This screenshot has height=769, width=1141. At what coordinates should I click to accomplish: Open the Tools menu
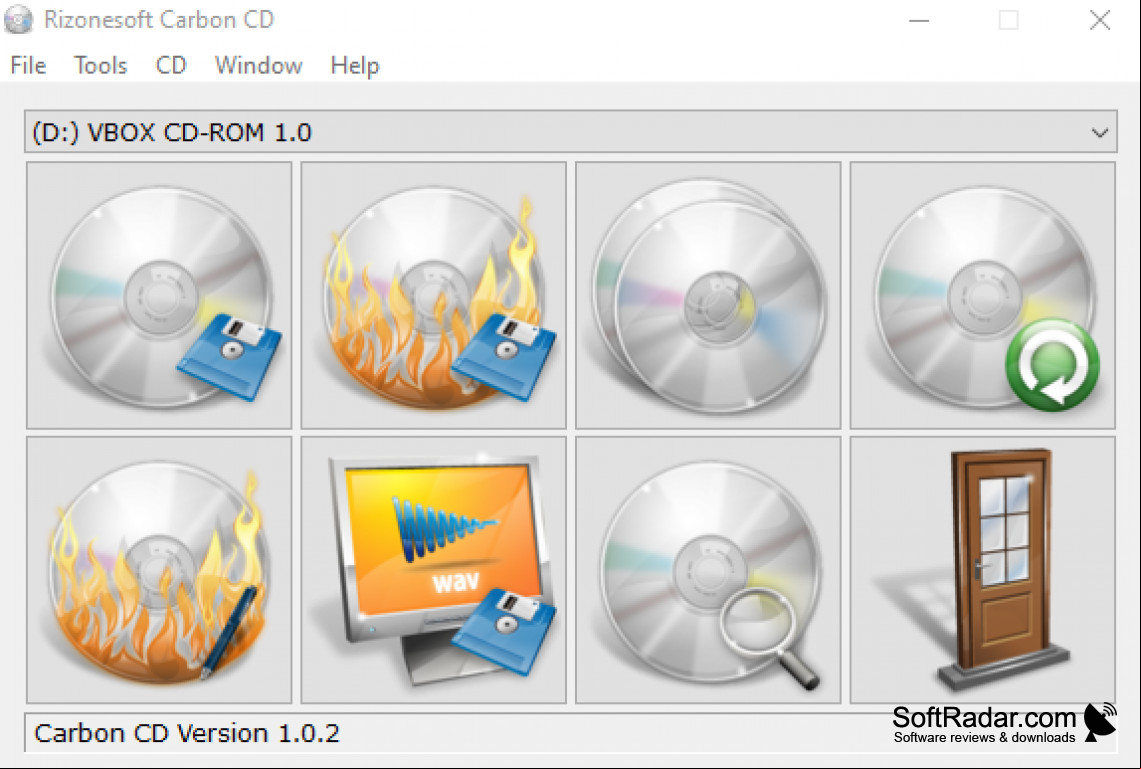coord(100,65)
